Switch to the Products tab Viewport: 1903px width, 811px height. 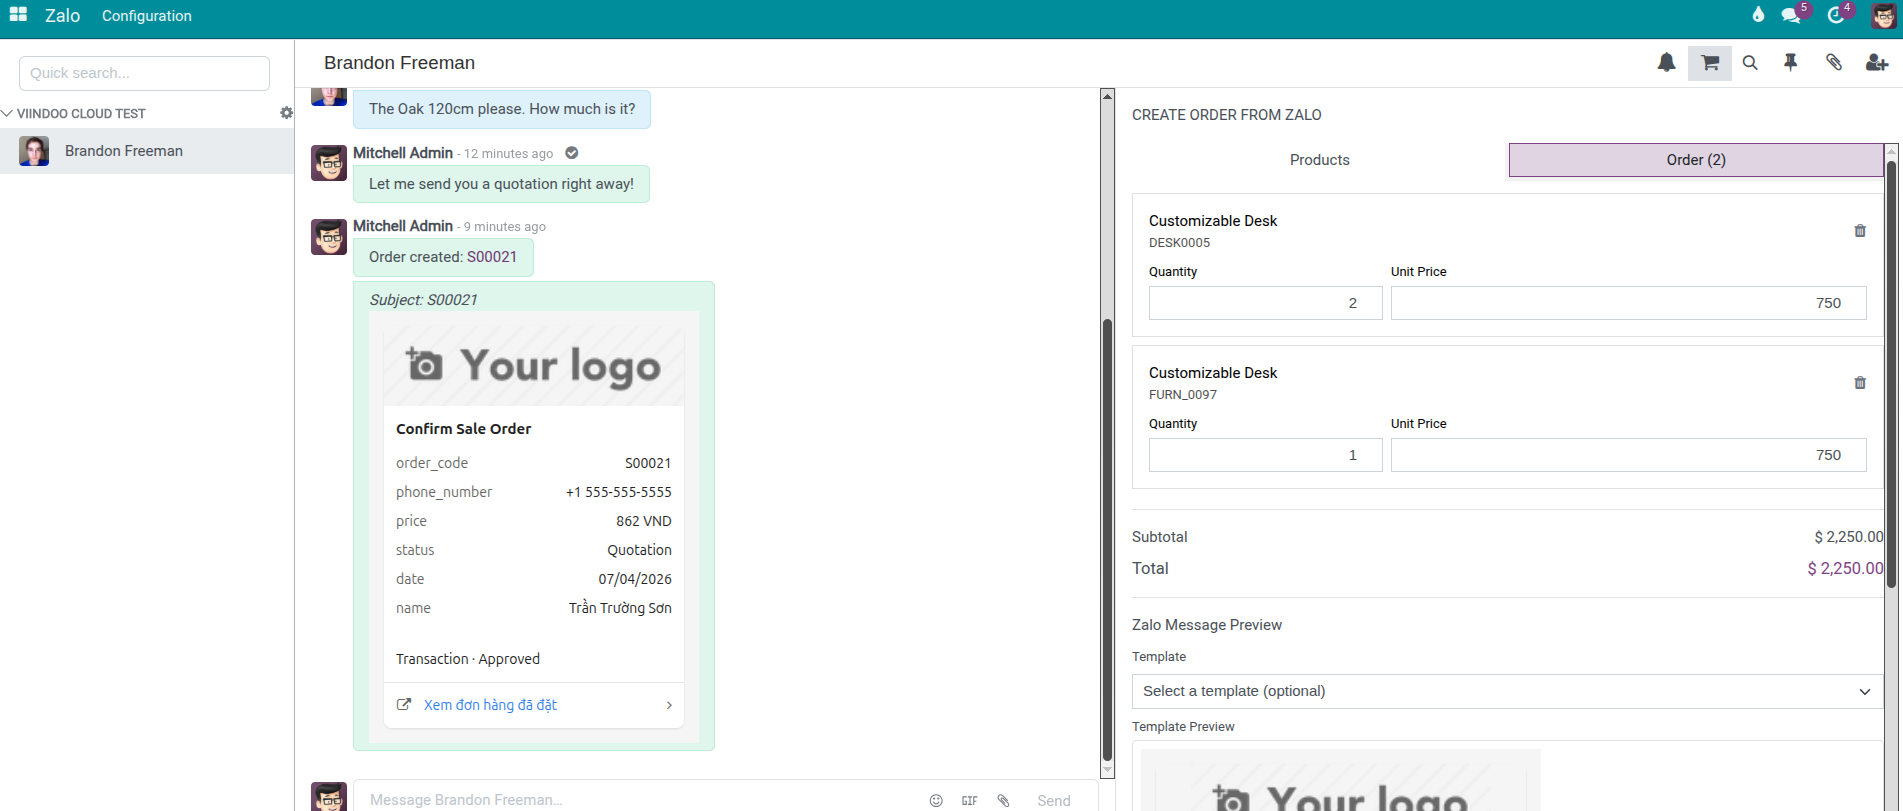pyautogui.click(x=1319, y=160)
